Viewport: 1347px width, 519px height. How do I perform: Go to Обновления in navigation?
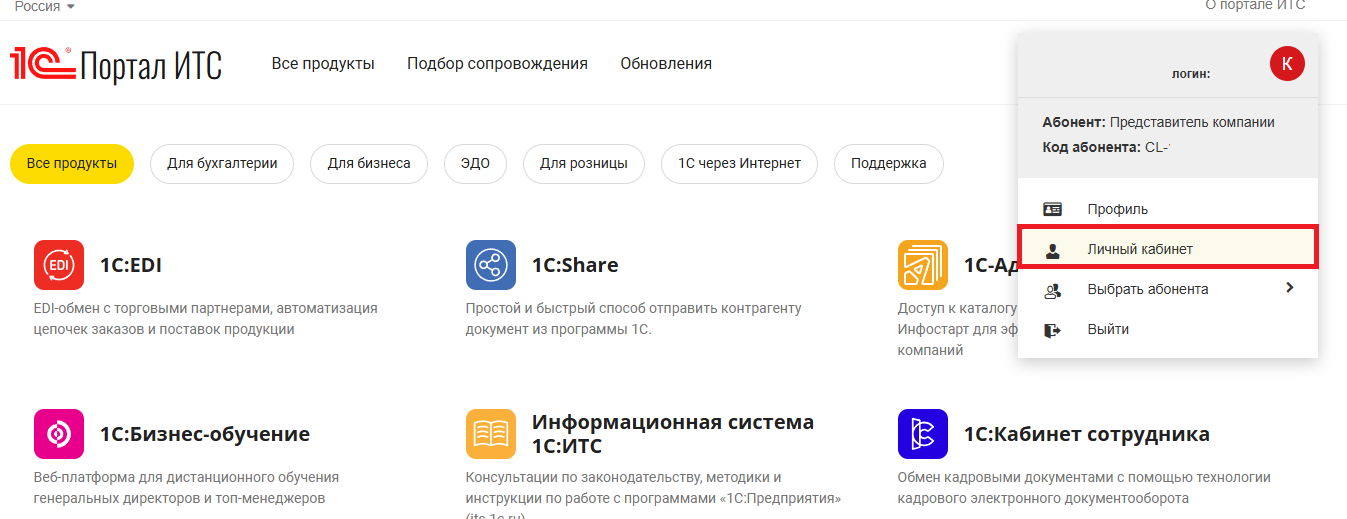tap(666, 63)
